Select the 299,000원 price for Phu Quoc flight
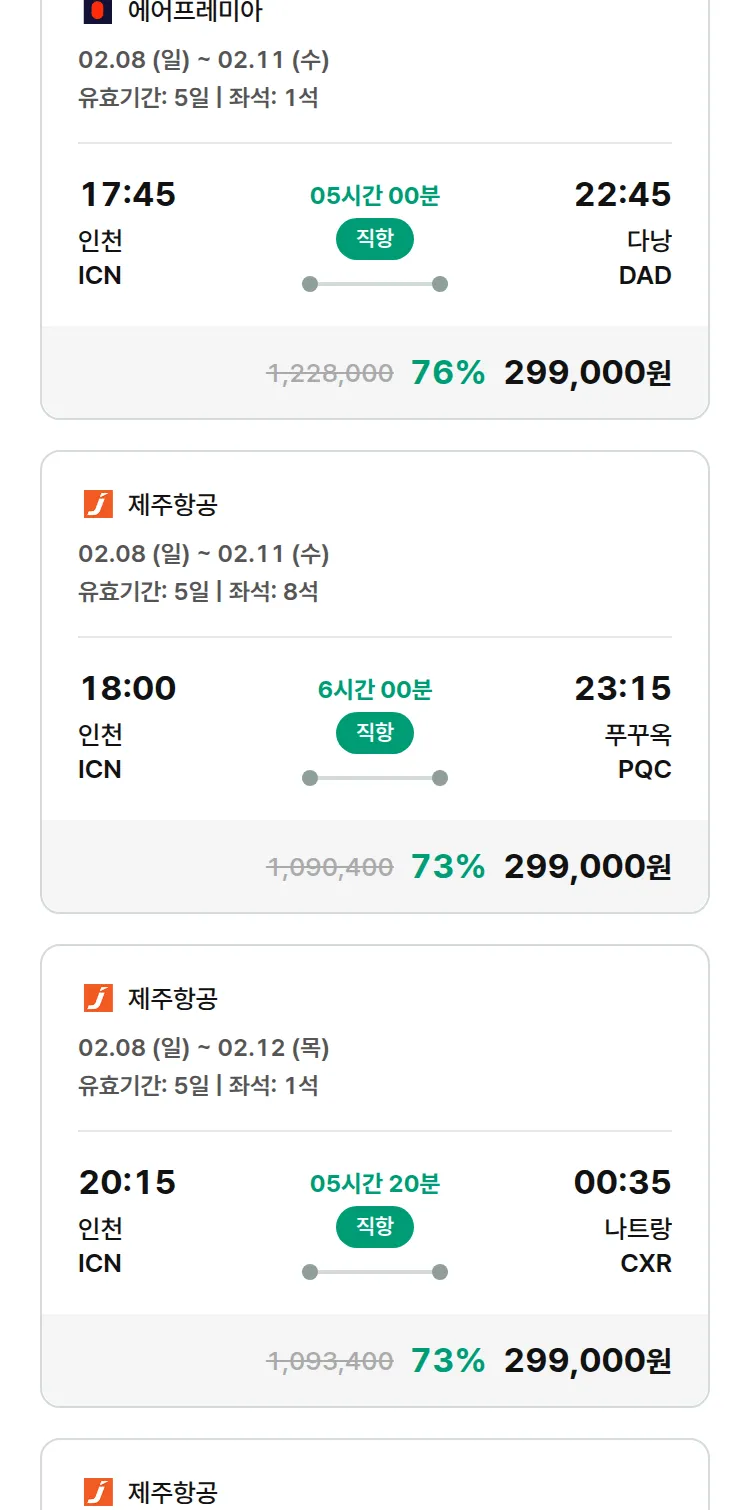The image size is (750, 1510). tap(587, 867)
